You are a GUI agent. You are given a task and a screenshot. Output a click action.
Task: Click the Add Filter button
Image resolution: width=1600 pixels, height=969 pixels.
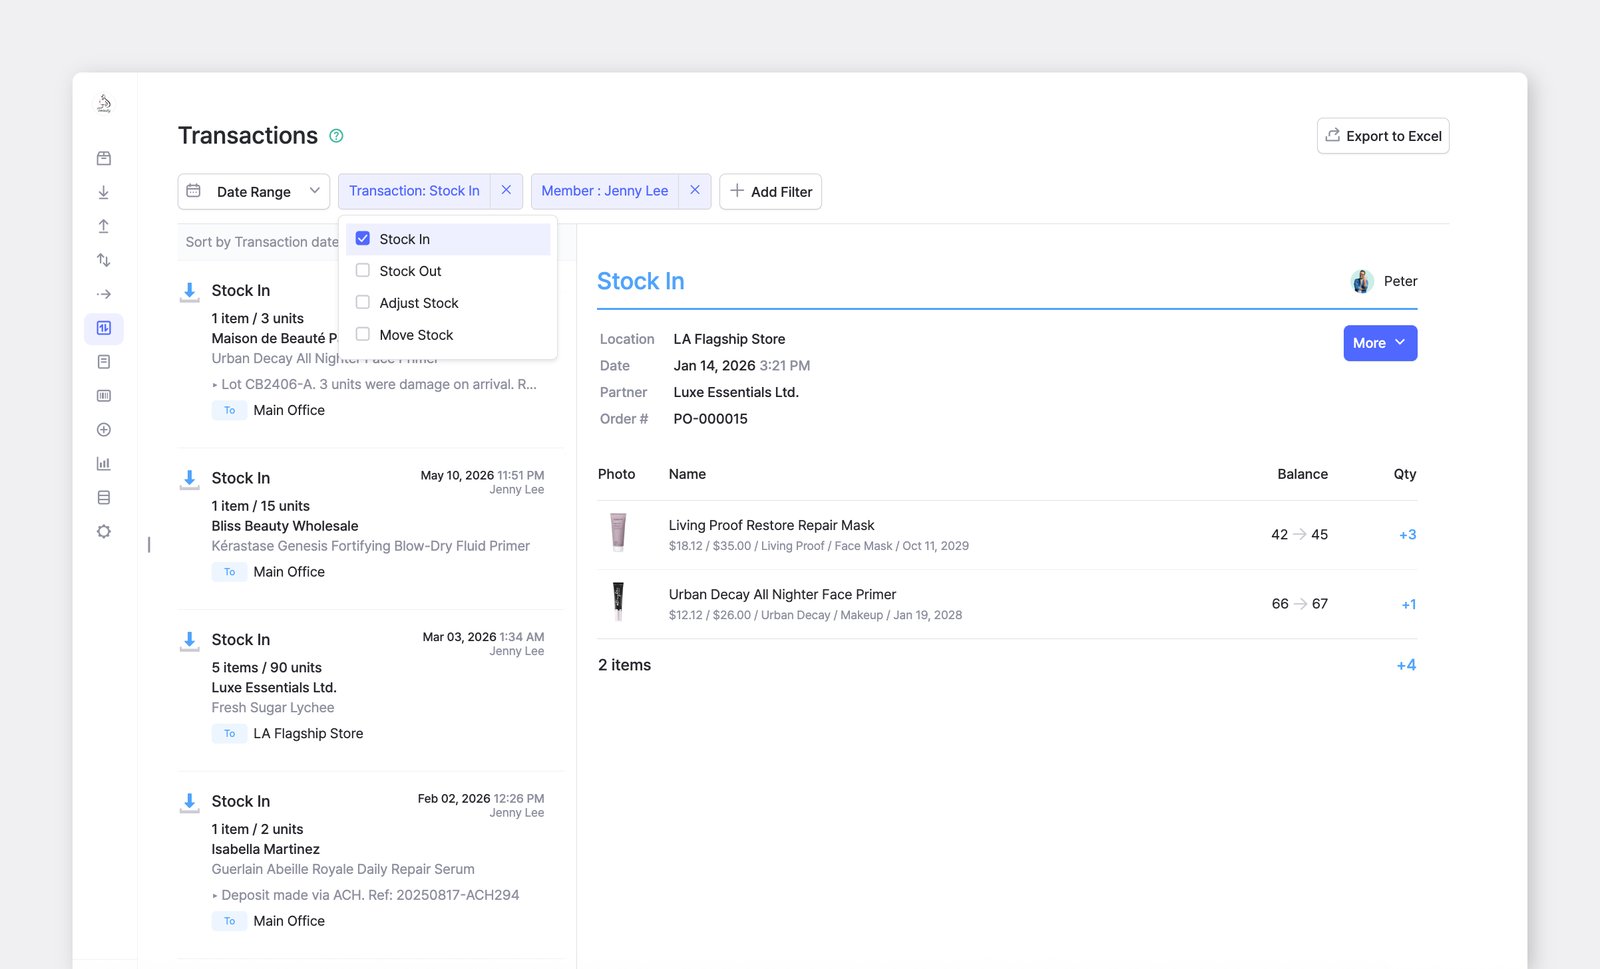(x=771, y=192)
